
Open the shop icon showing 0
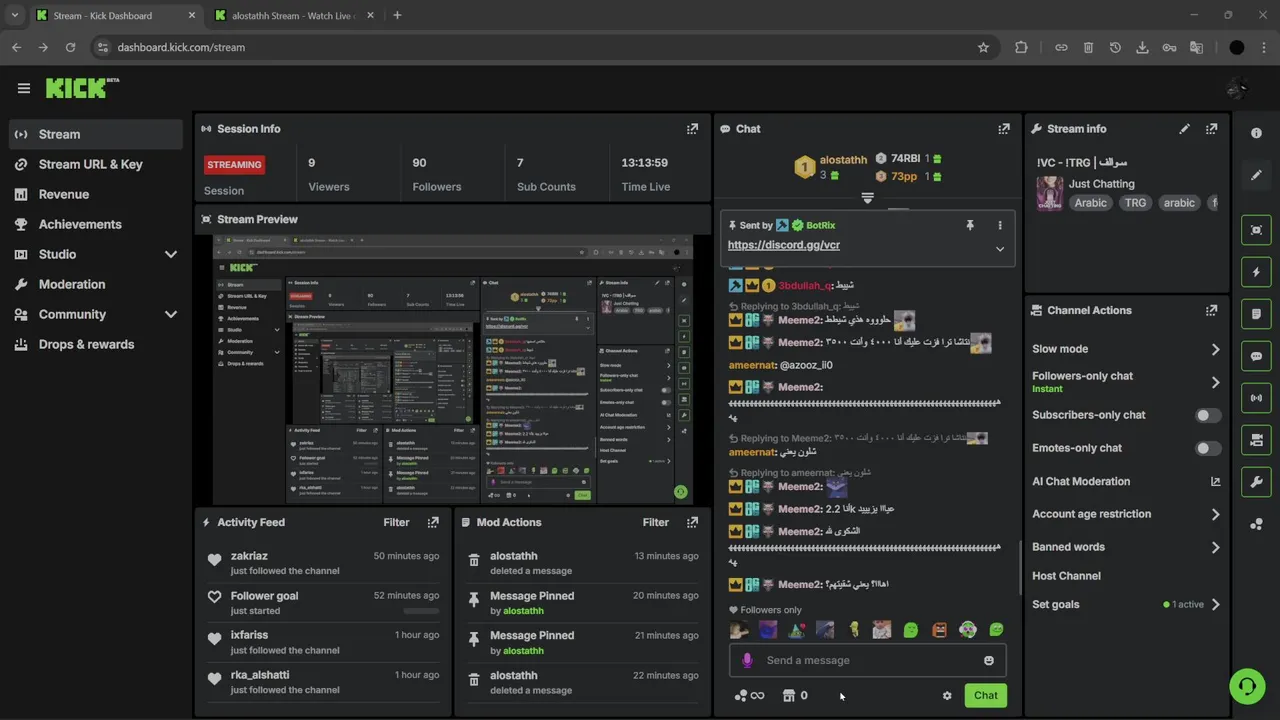point(795,696)
